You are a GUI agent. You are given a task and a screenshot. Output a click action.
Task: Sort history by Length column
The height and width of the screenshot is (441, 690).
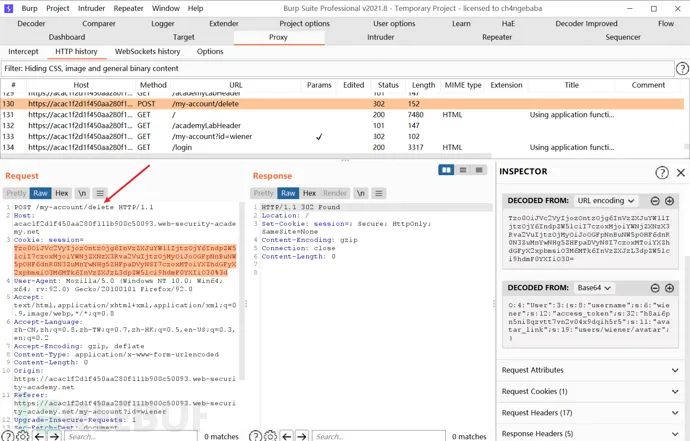423,85
